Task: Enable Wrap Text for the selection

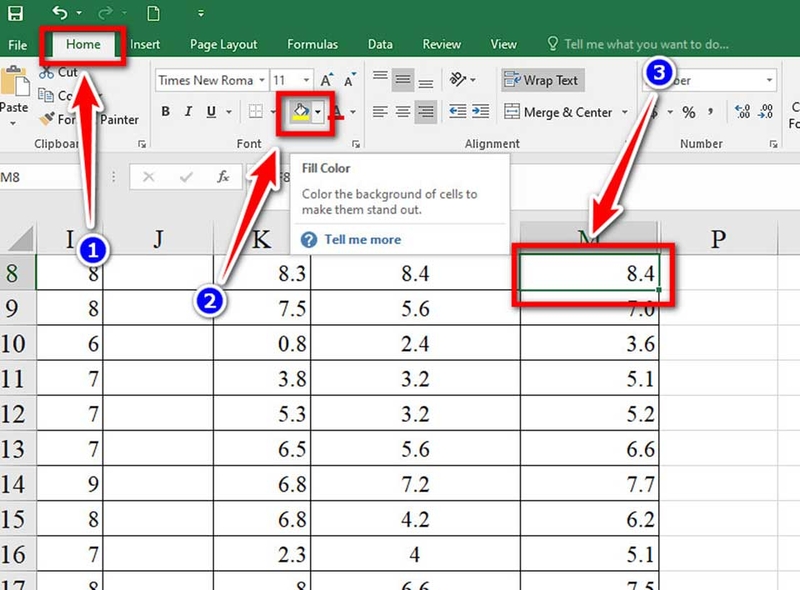Action: click(x=540, y=79)
